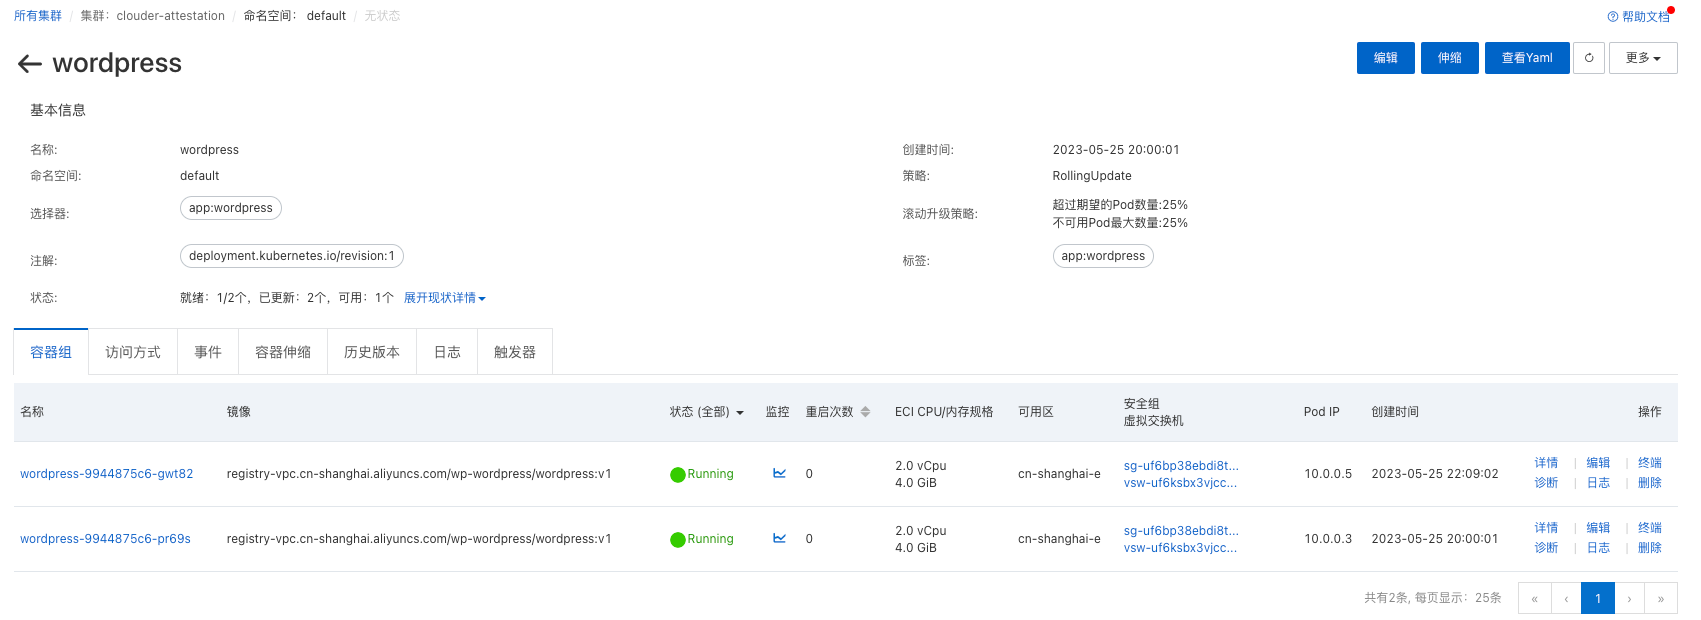
Task: Switch to the 历史版本 tab
Action: [372, 352]
